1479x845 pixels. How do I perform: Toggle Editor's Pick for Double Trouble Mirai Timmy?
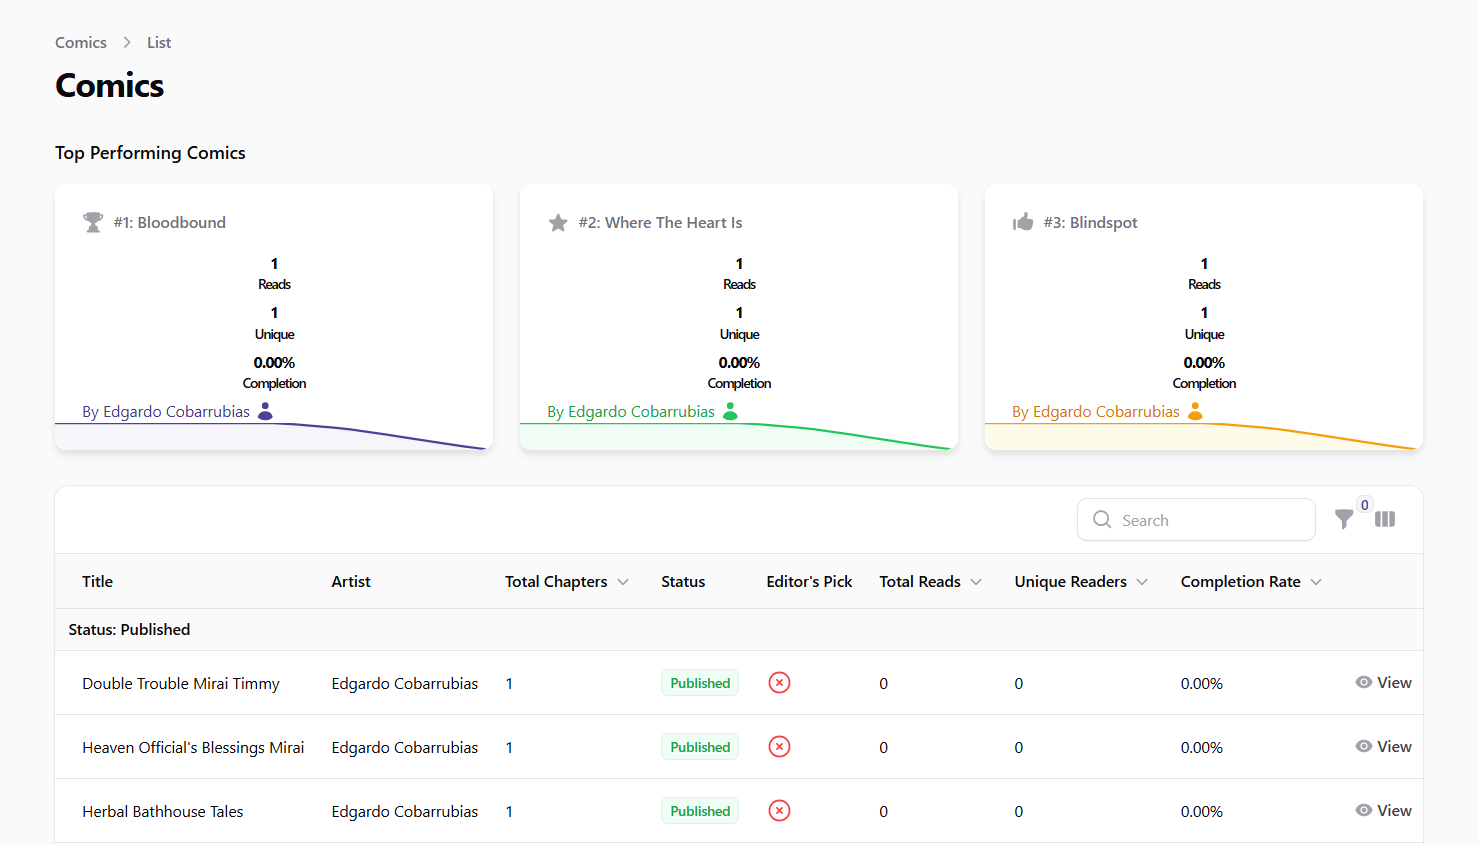779,683
